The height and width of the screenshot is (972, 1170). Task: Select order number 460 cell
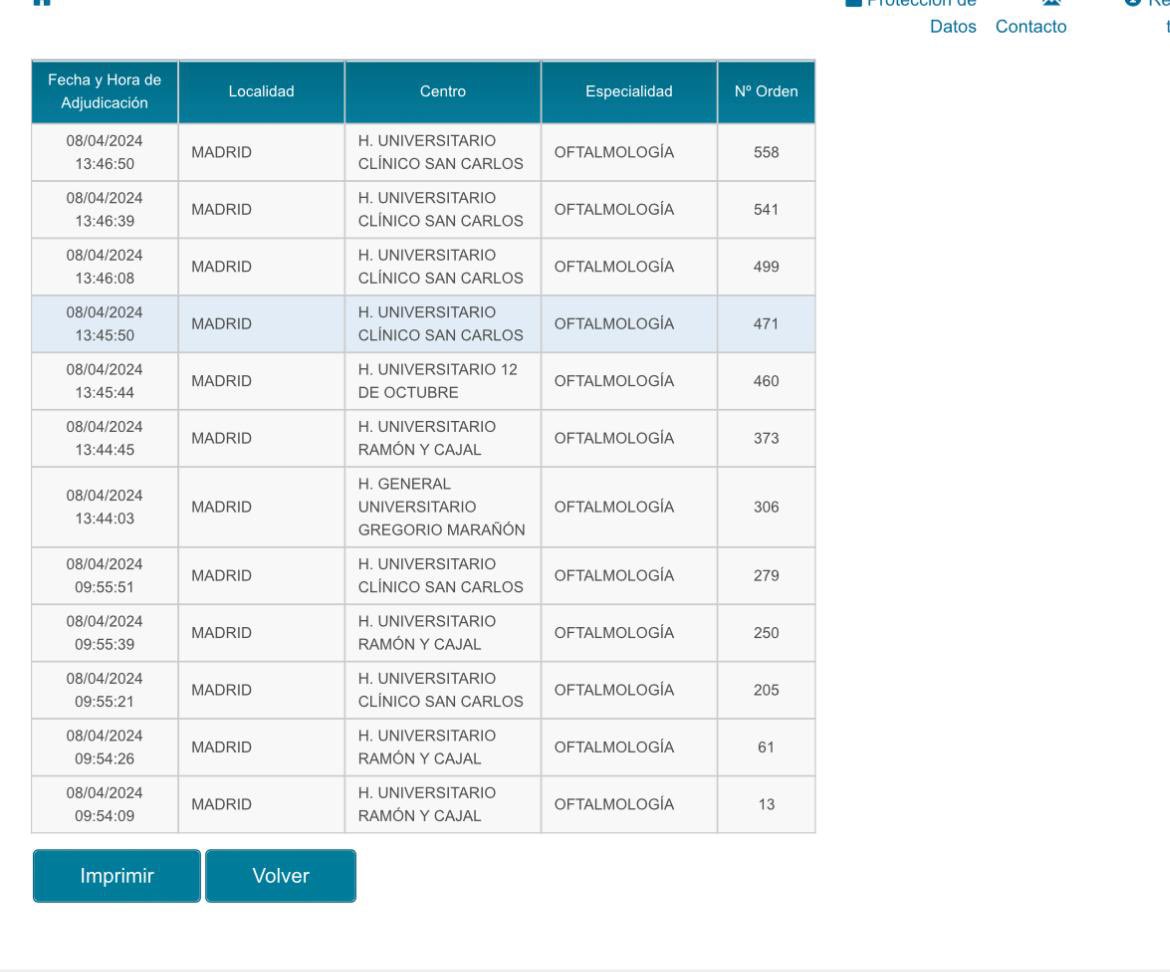766,381
